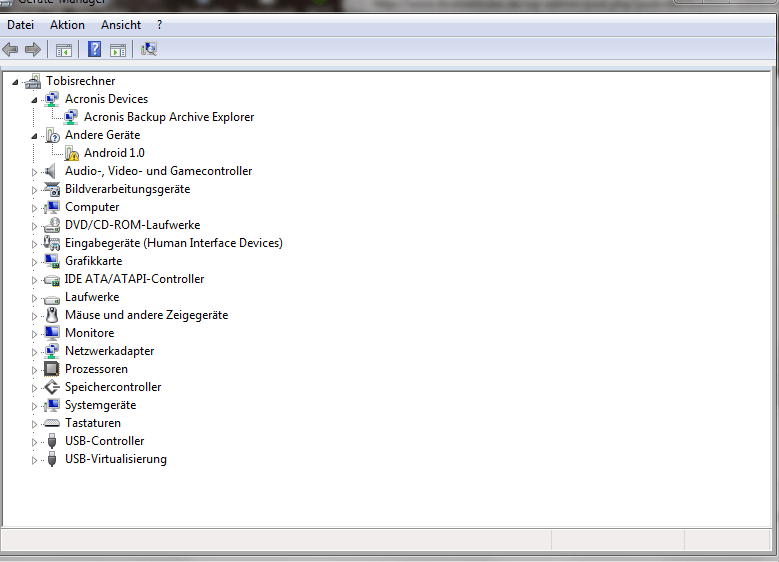Click the Bildverarbeitungsgeräte scanner icon
Image resolution: width=779 pixels, height=562 pixels.
52,189
